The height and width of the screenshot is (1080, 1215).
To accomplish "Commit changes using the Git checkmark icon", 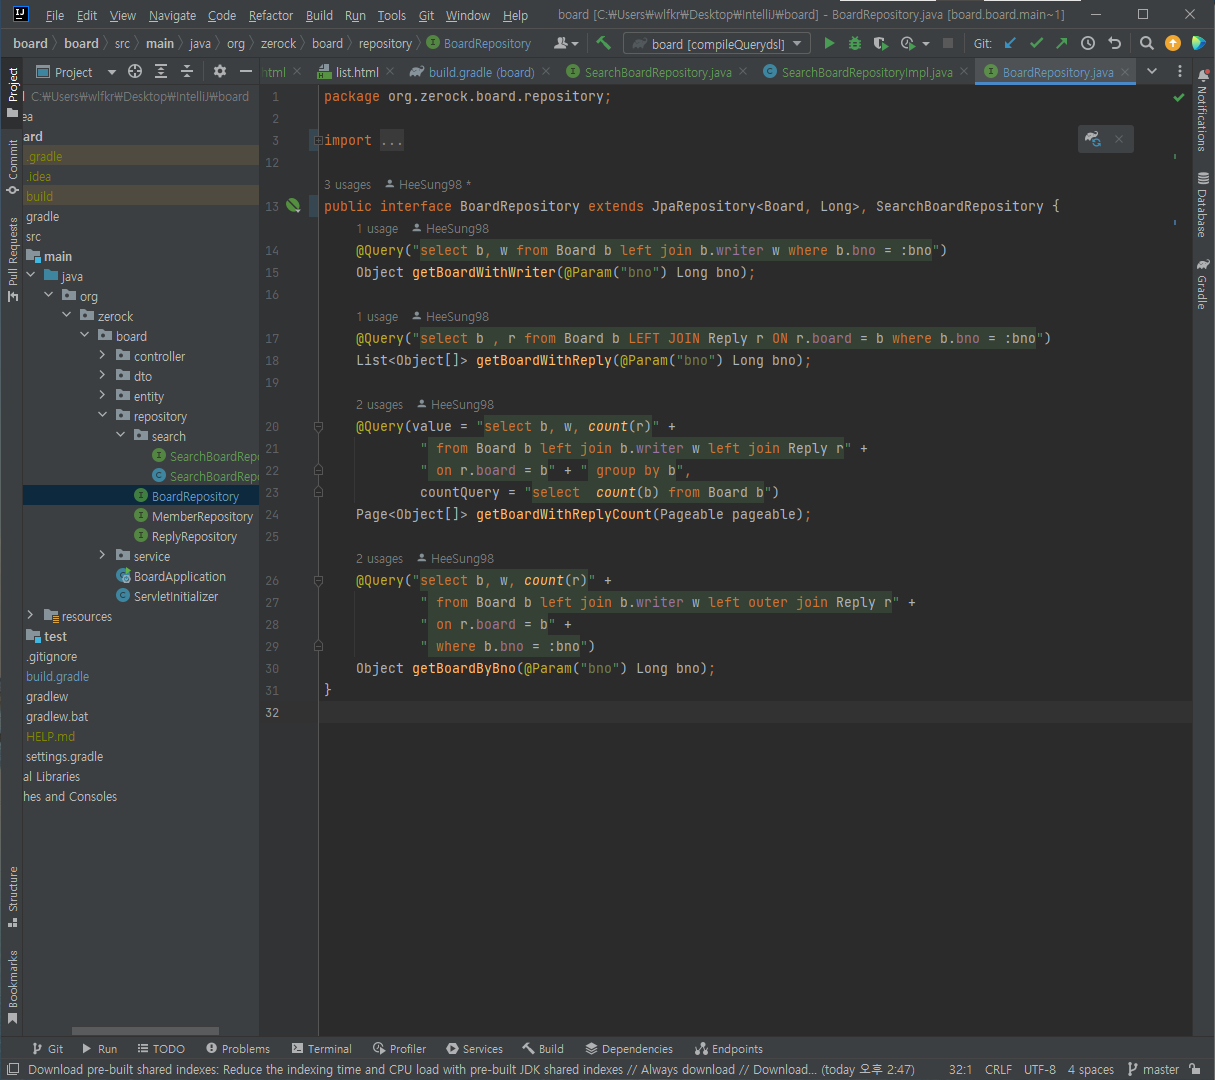I will pyautogui.click(x=1036, y=43).
